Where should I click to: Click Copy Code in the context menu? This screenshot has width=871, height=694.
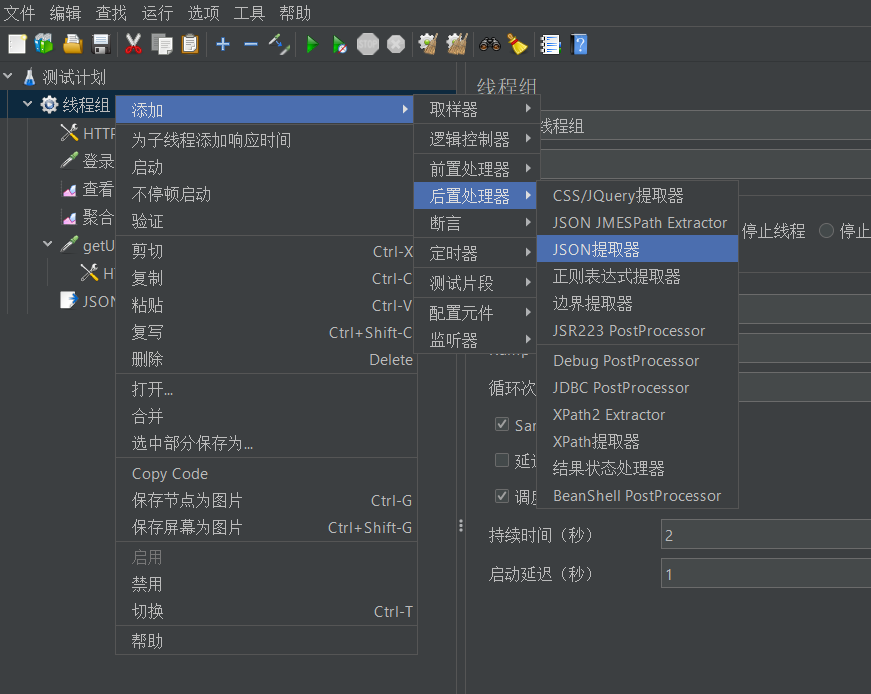click(266, 473)
